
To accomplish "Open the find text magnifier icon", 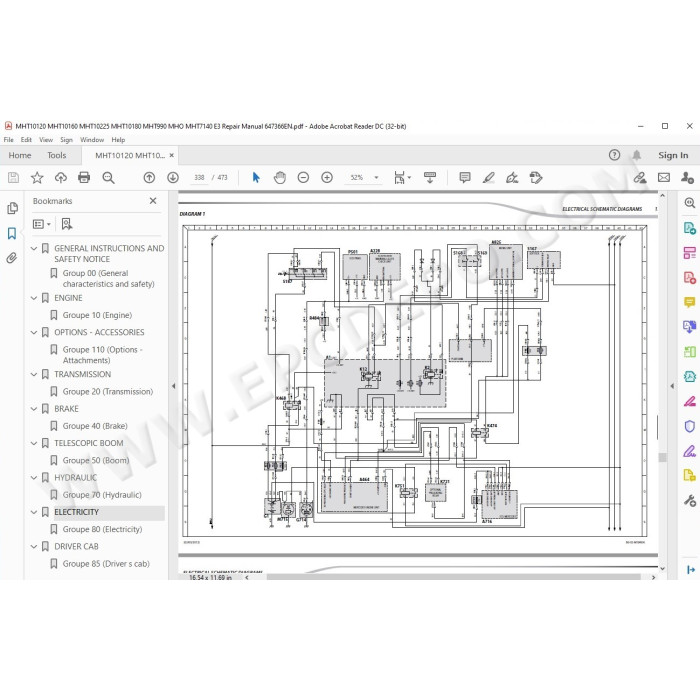I will point(108,178).
